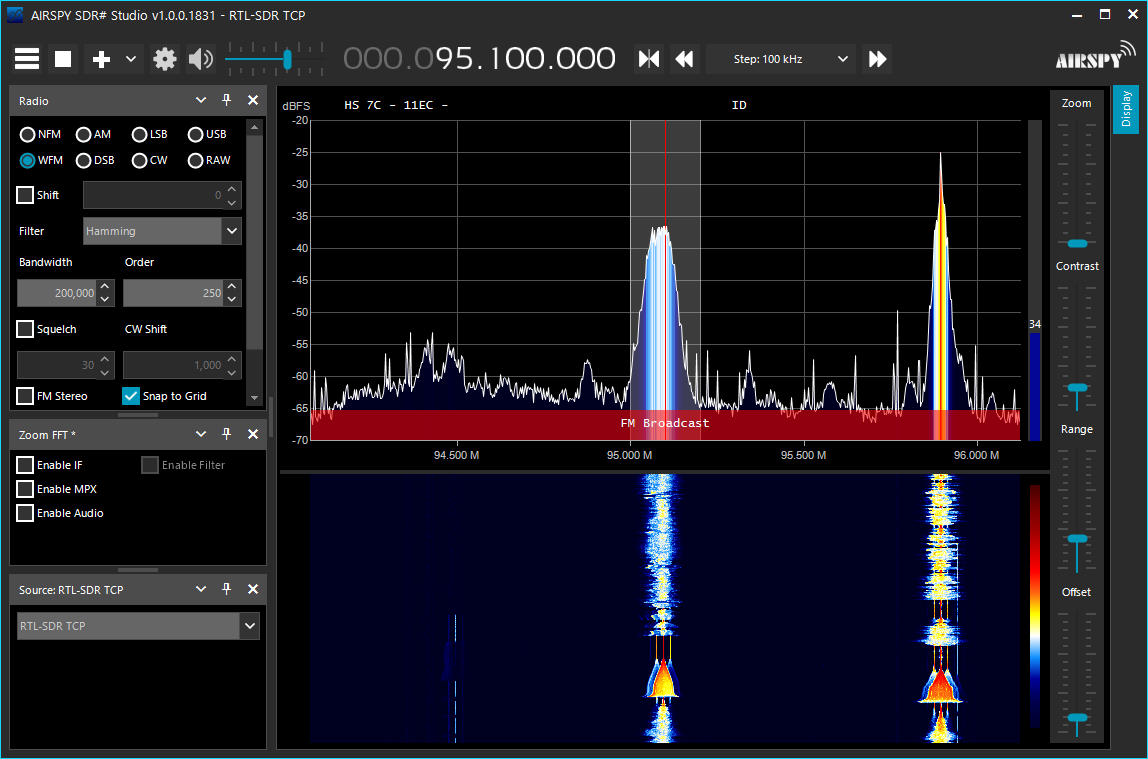
Task: Collapse the Zoom FFT panel with its chevron
Action: point(201,434)
